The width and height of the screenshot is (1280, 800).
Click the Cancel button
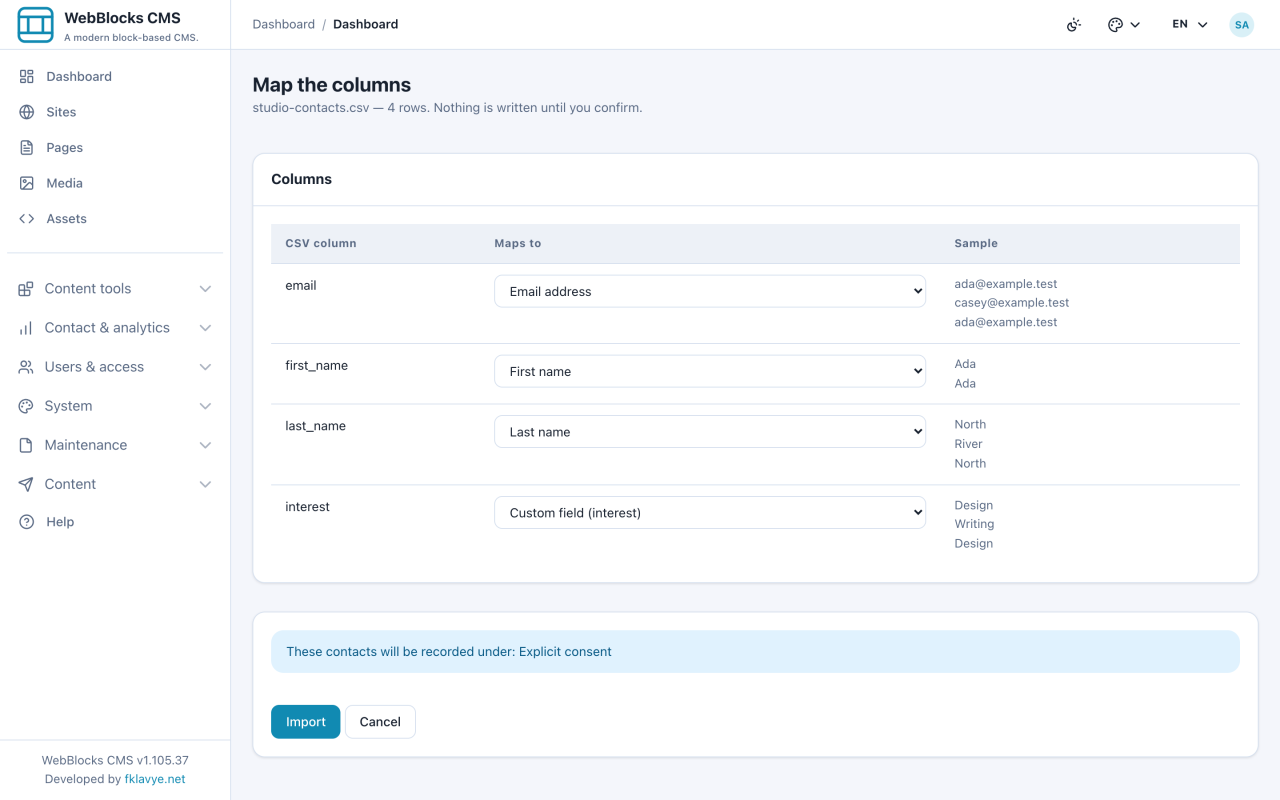(380, 722)
